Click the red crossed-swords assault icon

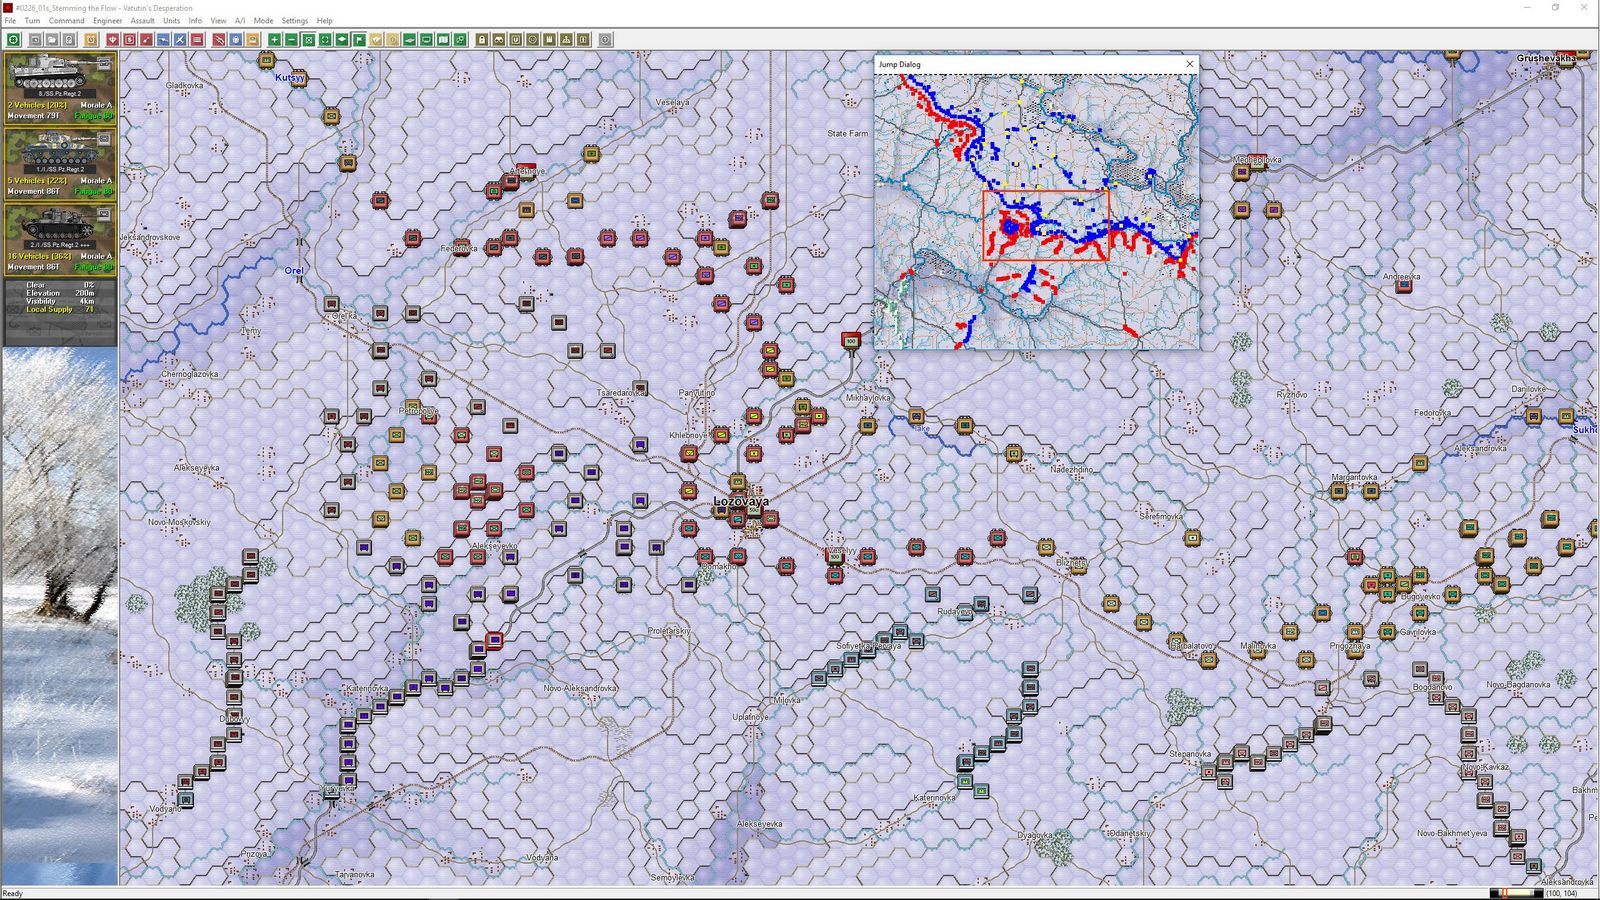point(146,40)
